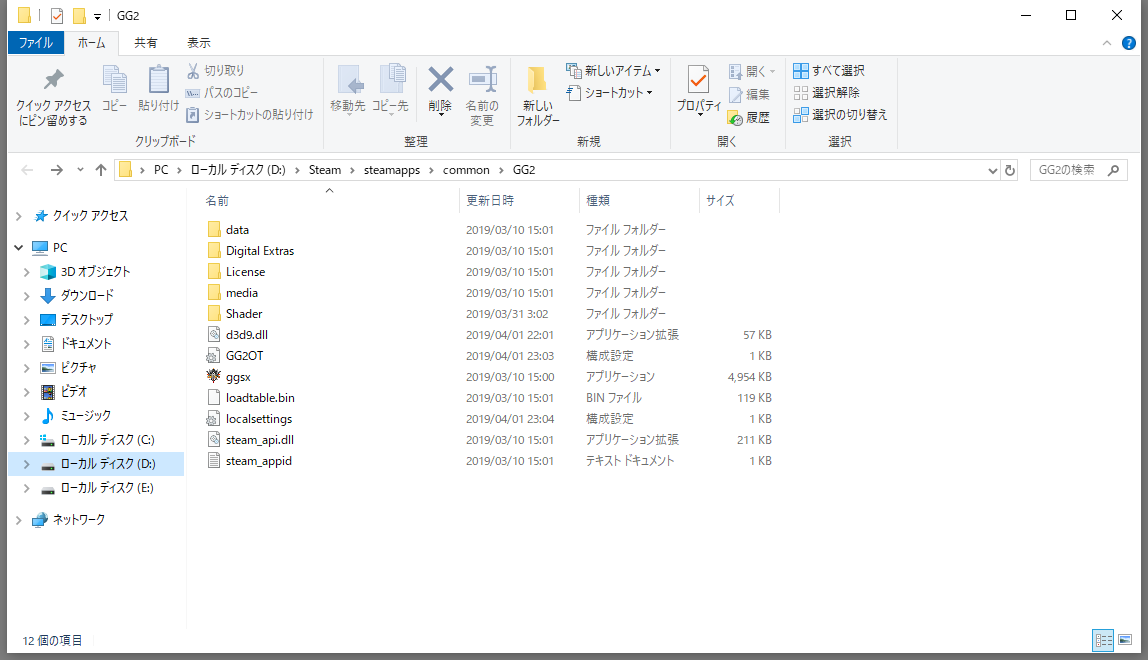The height and width of the screenshot is (660, 1148).
Task: Click PC in address breadcrumb
Action: coord(161,170)
